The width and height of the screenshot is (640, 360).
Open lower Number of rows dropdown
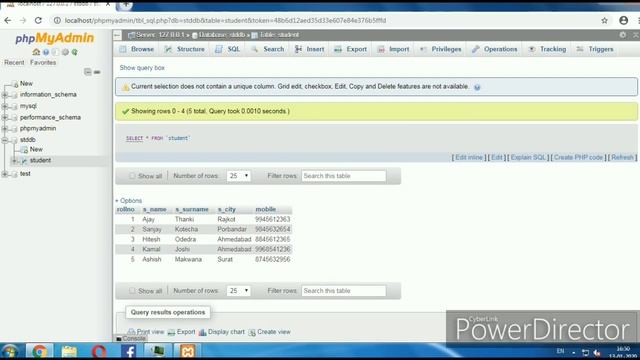pos(238,291)
